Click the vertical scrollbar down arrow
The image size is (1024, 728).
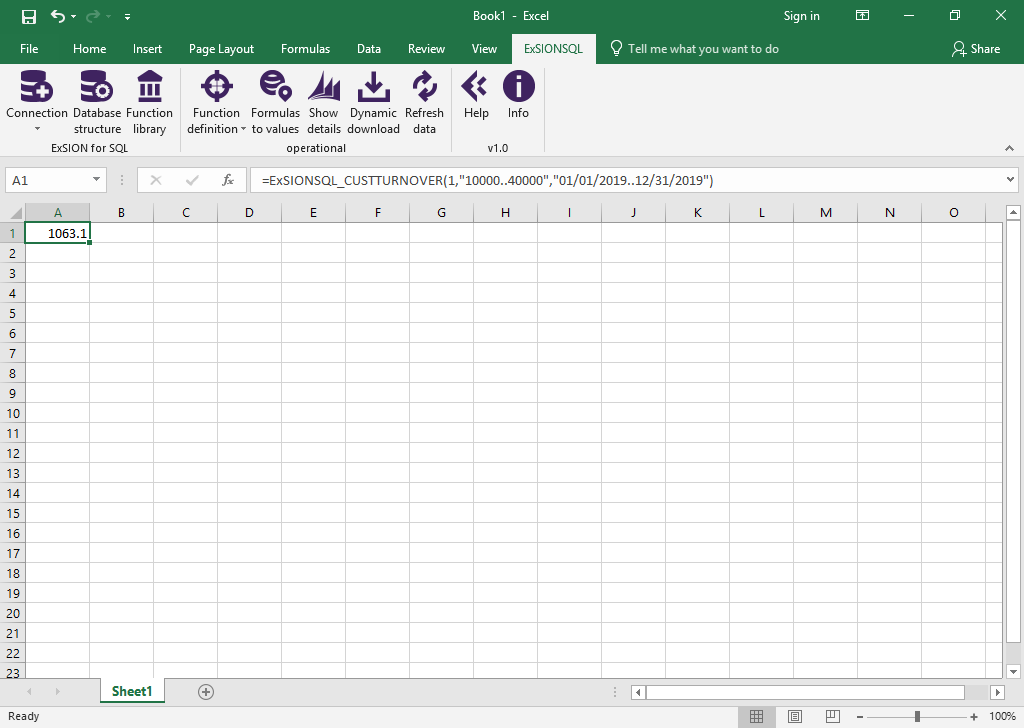(x=1013, y=671)
